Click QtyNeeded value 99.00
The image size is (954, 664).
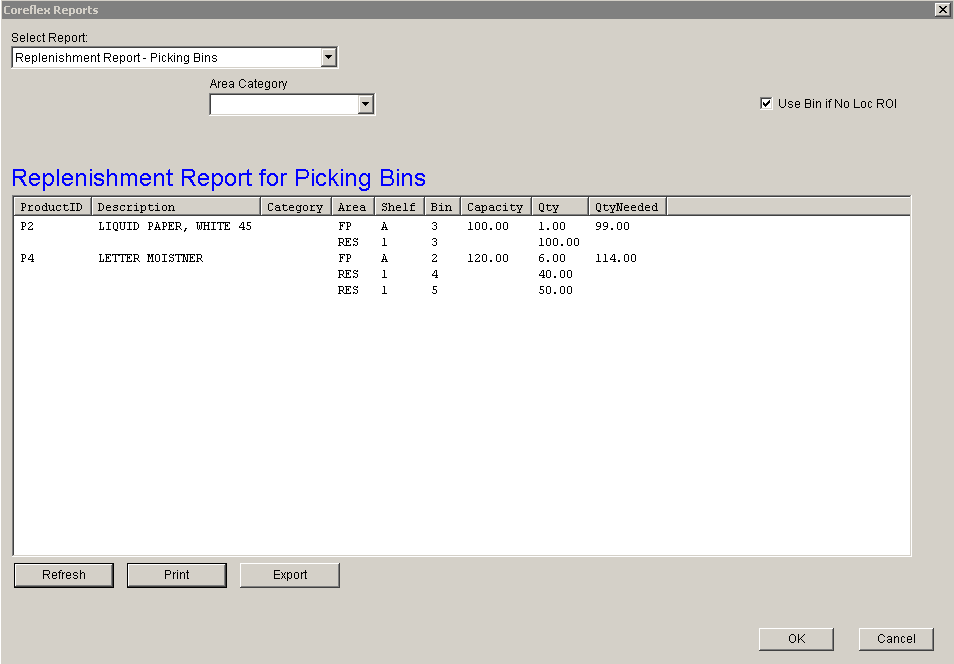612,226
